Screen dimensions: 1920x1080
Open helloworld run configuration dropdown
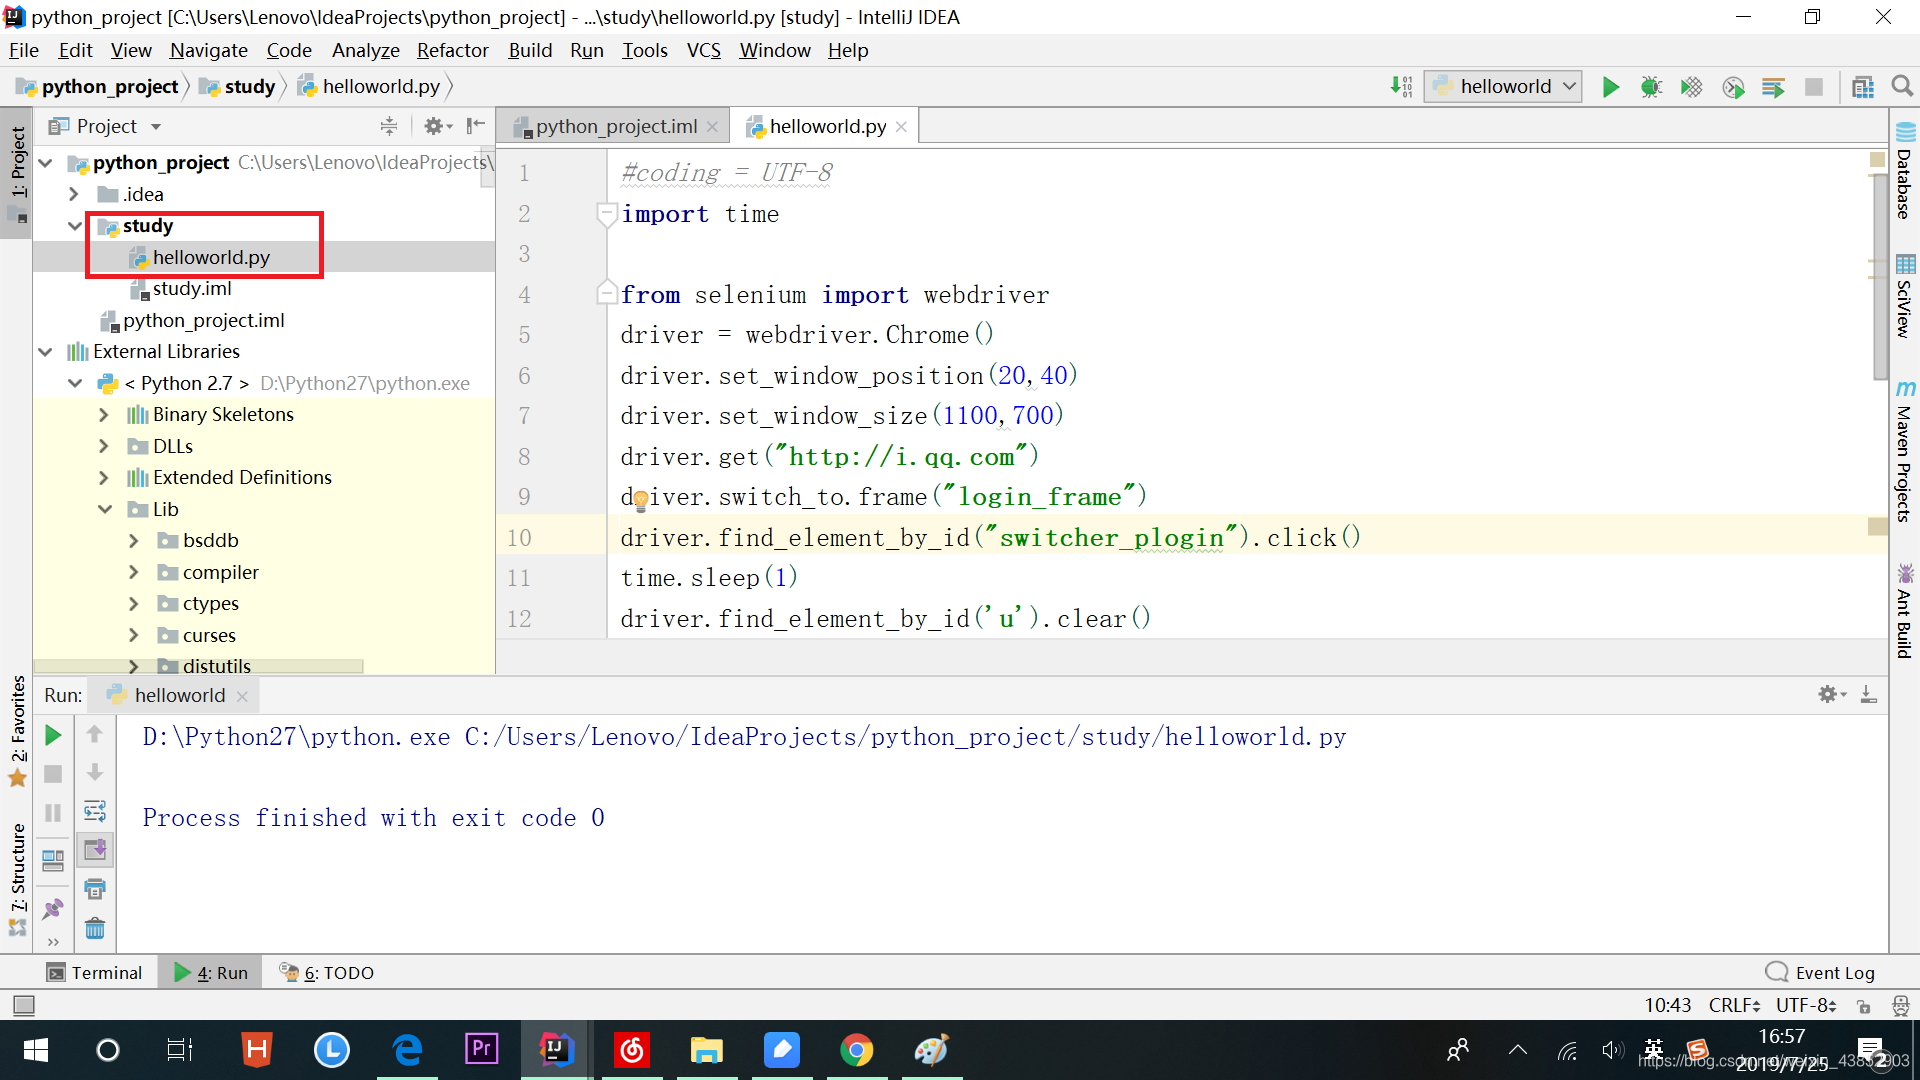pyautogui.click(x=1504, y=87)
